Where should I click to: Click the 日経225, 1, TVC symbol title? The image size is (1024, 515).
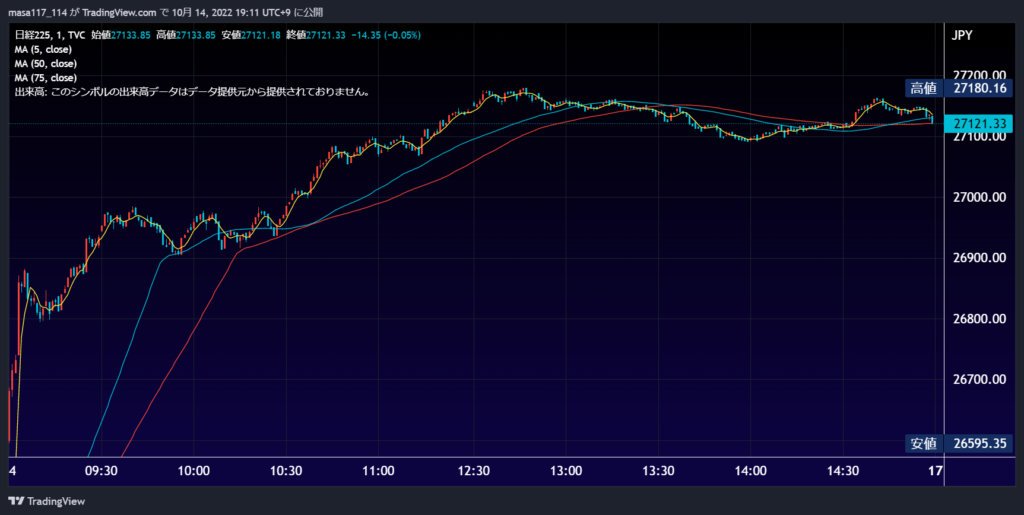click(50, 35)
